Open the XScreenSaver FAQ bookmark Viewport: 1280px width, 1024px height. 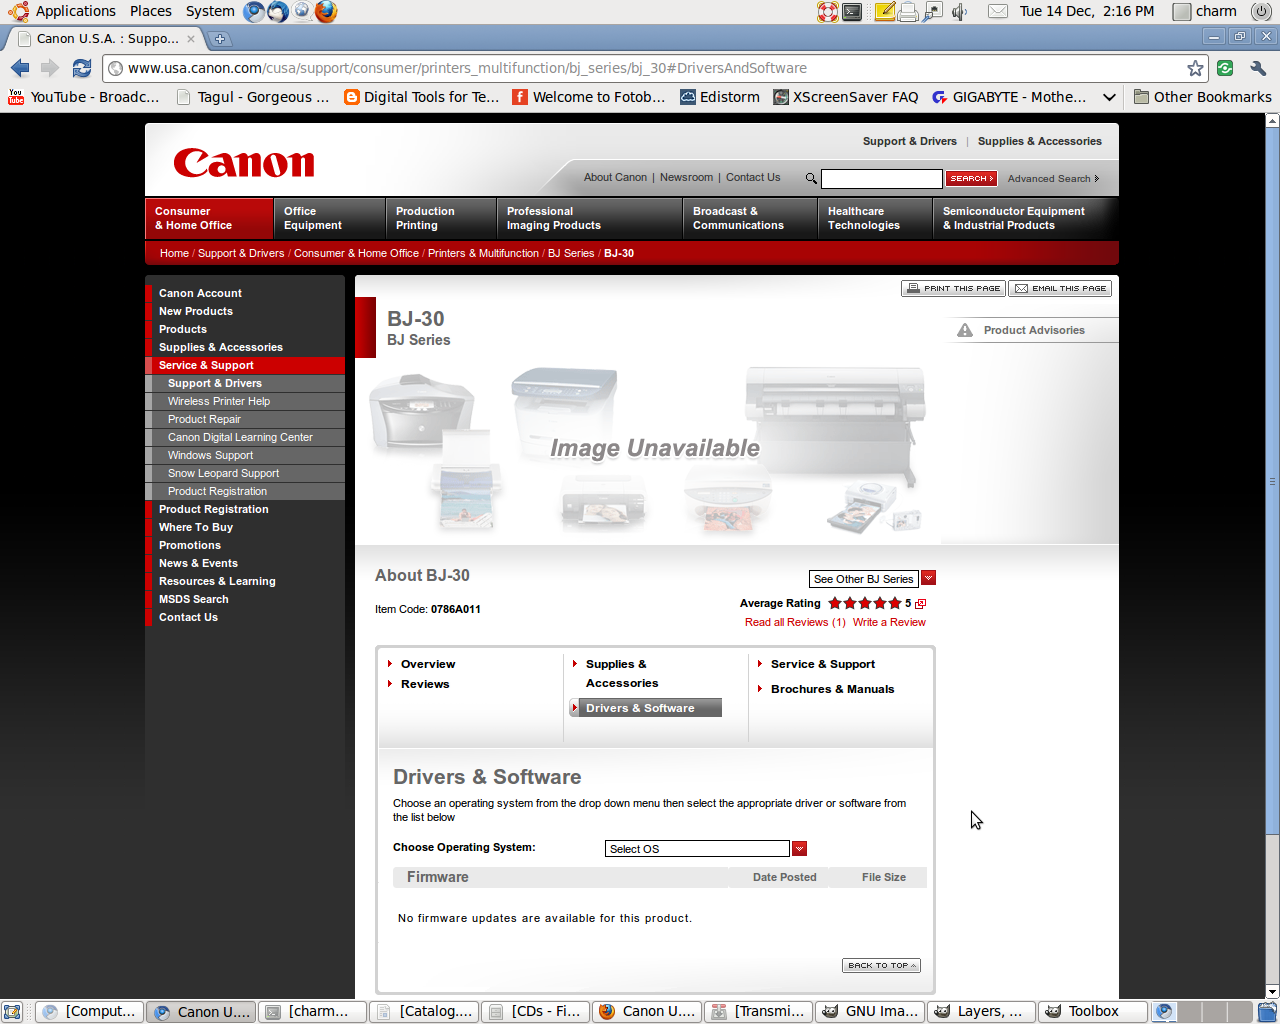tap(846, 97)
